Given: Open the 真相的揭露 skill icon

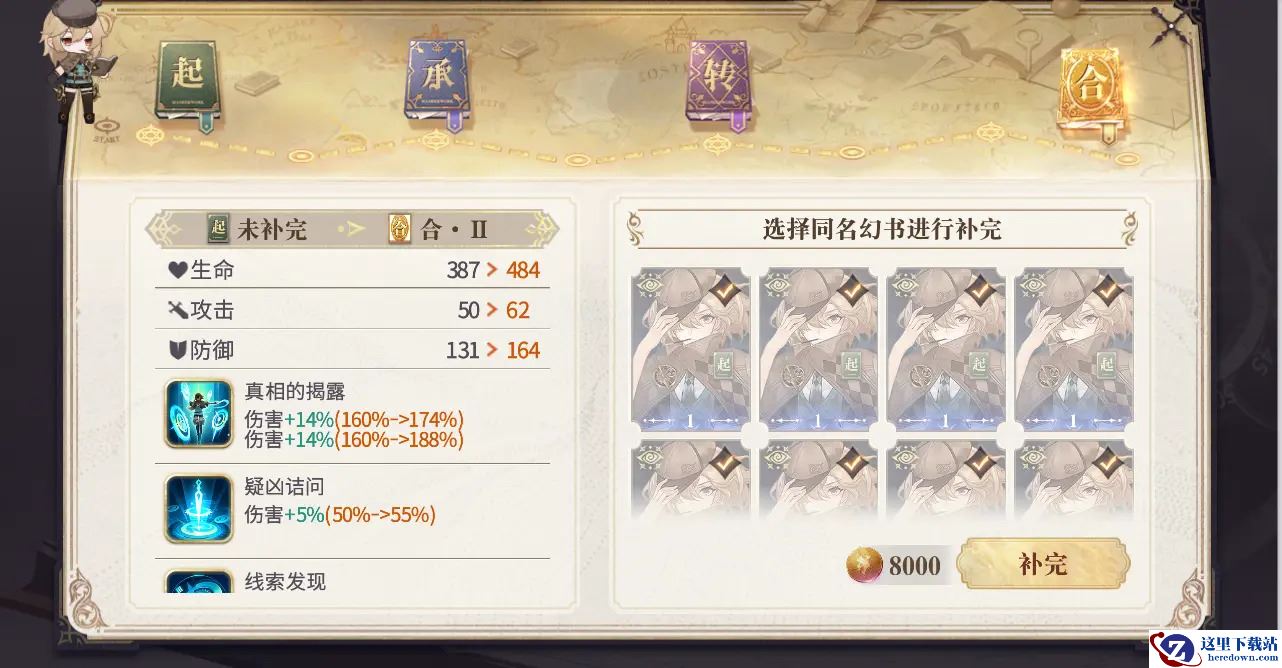Looking at the screenshot, I should tap(198, 412).
